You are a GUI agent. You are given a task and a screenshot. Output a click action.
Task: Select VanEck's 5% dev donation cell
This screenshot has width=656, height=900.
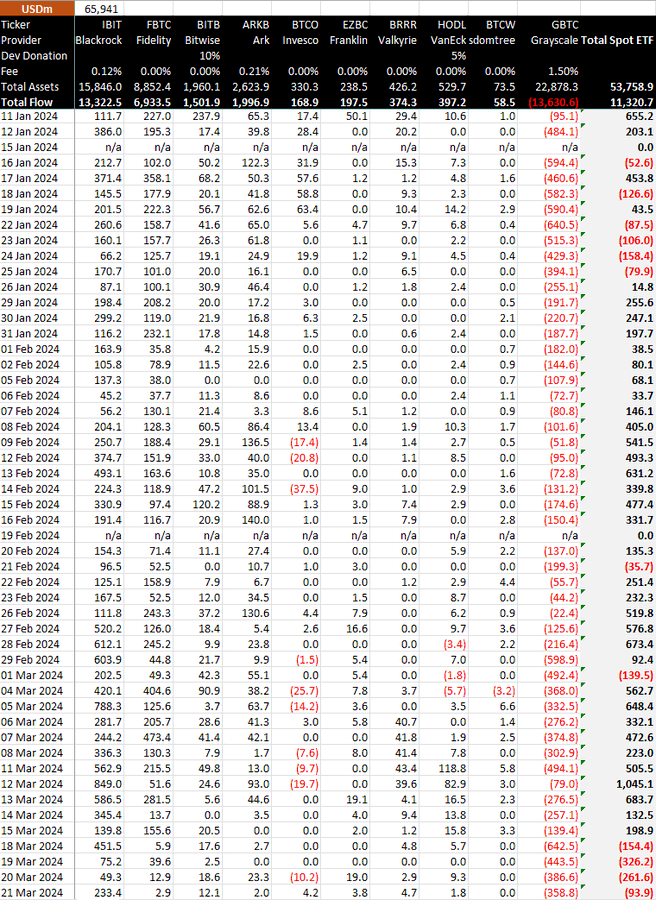click(x=459, y=56)
